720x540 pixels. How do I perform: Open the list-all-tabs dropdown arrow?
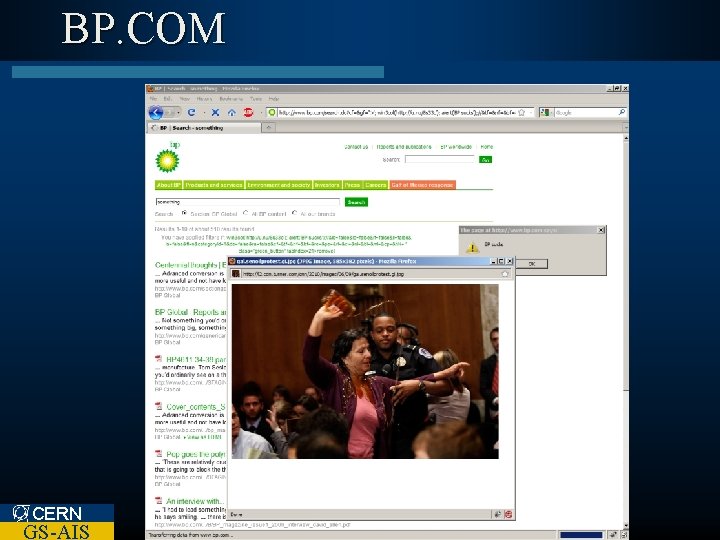click(625, 127)
